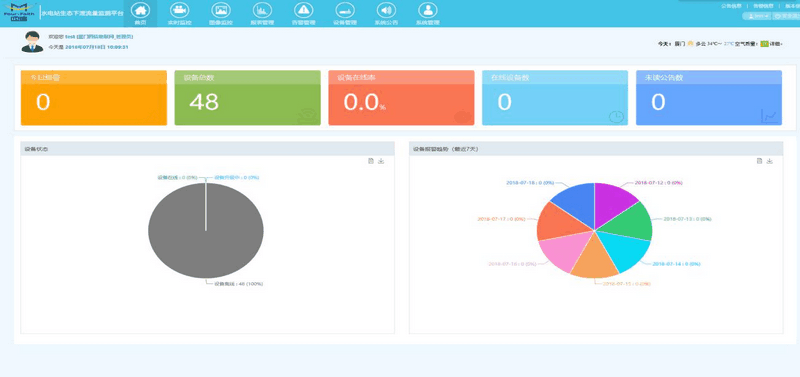The height and width of the screenshot is (377, 800).
Task: Click the orange today's alarms card
Action: 94,97
